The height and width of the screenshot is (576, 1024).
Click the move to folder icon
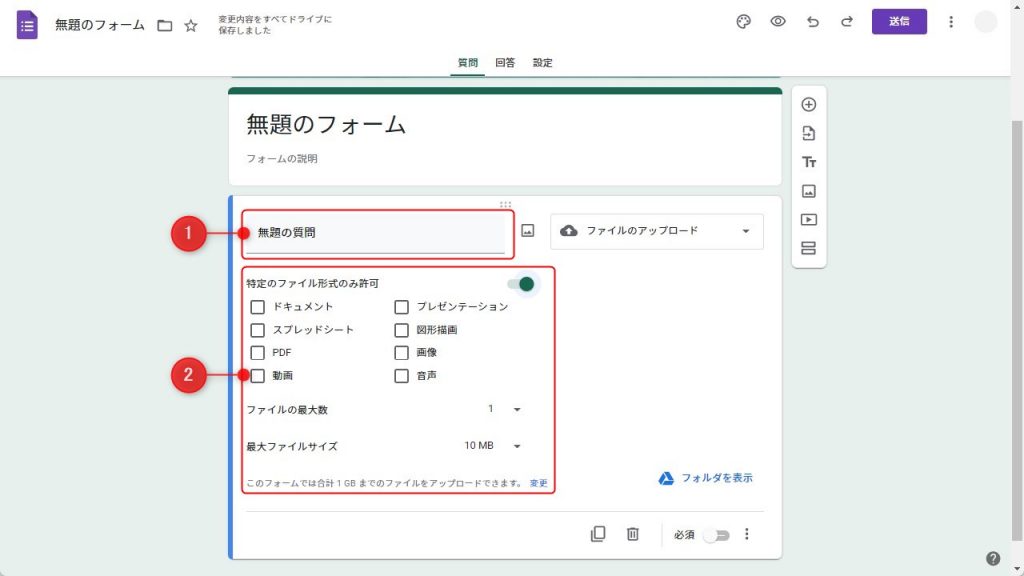point(165,25)
